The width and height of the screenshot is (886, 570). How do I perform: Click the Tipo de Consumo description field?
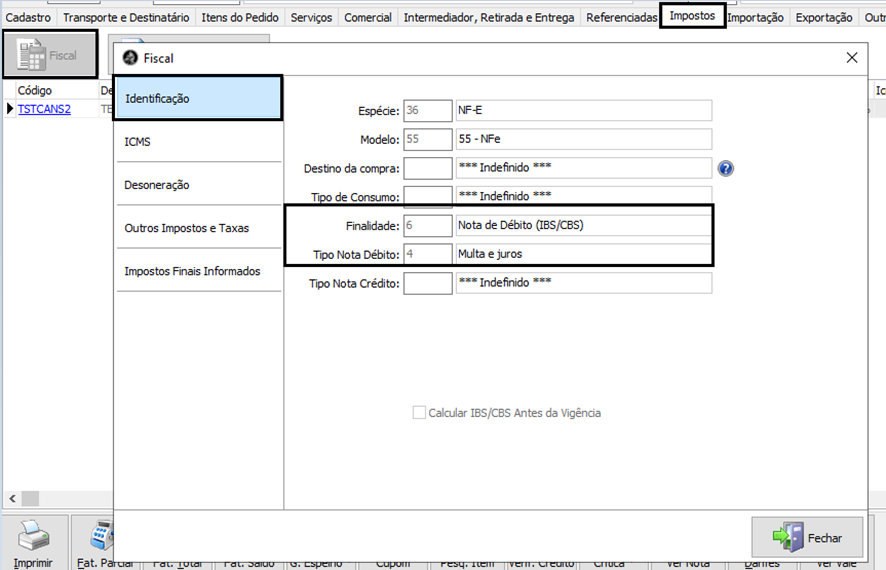[x=584, y=196]
